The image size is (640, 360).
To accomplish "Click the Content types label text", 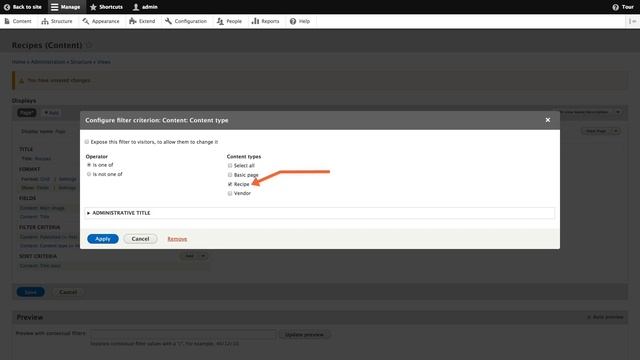I will pos(244,156).
